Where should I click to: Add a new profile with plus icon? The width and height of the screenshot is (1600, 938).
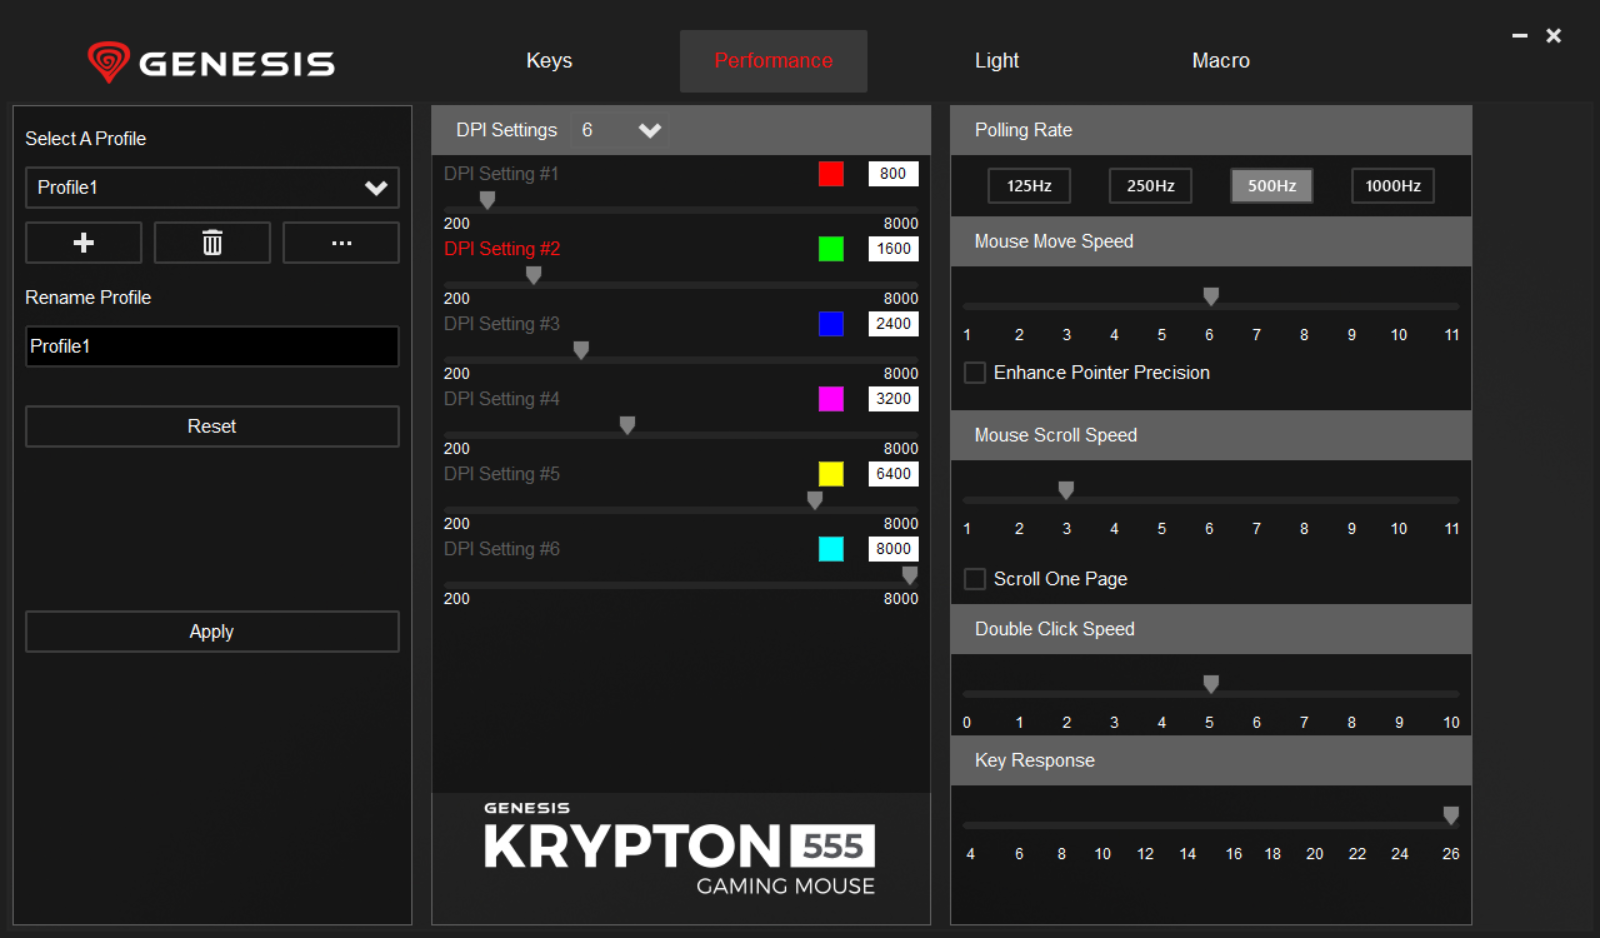pos(84,243)
